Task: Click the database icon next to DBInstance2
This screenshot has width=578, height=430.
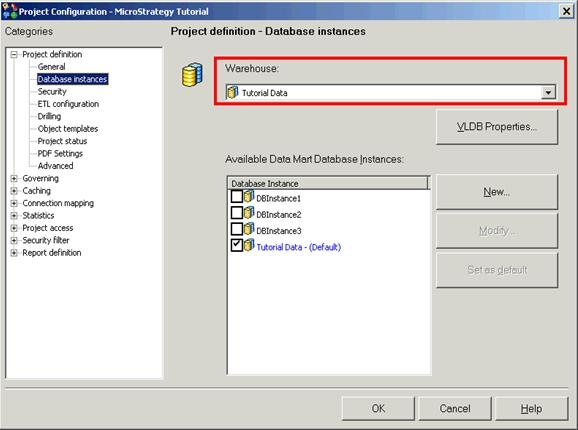Action: 249,213
